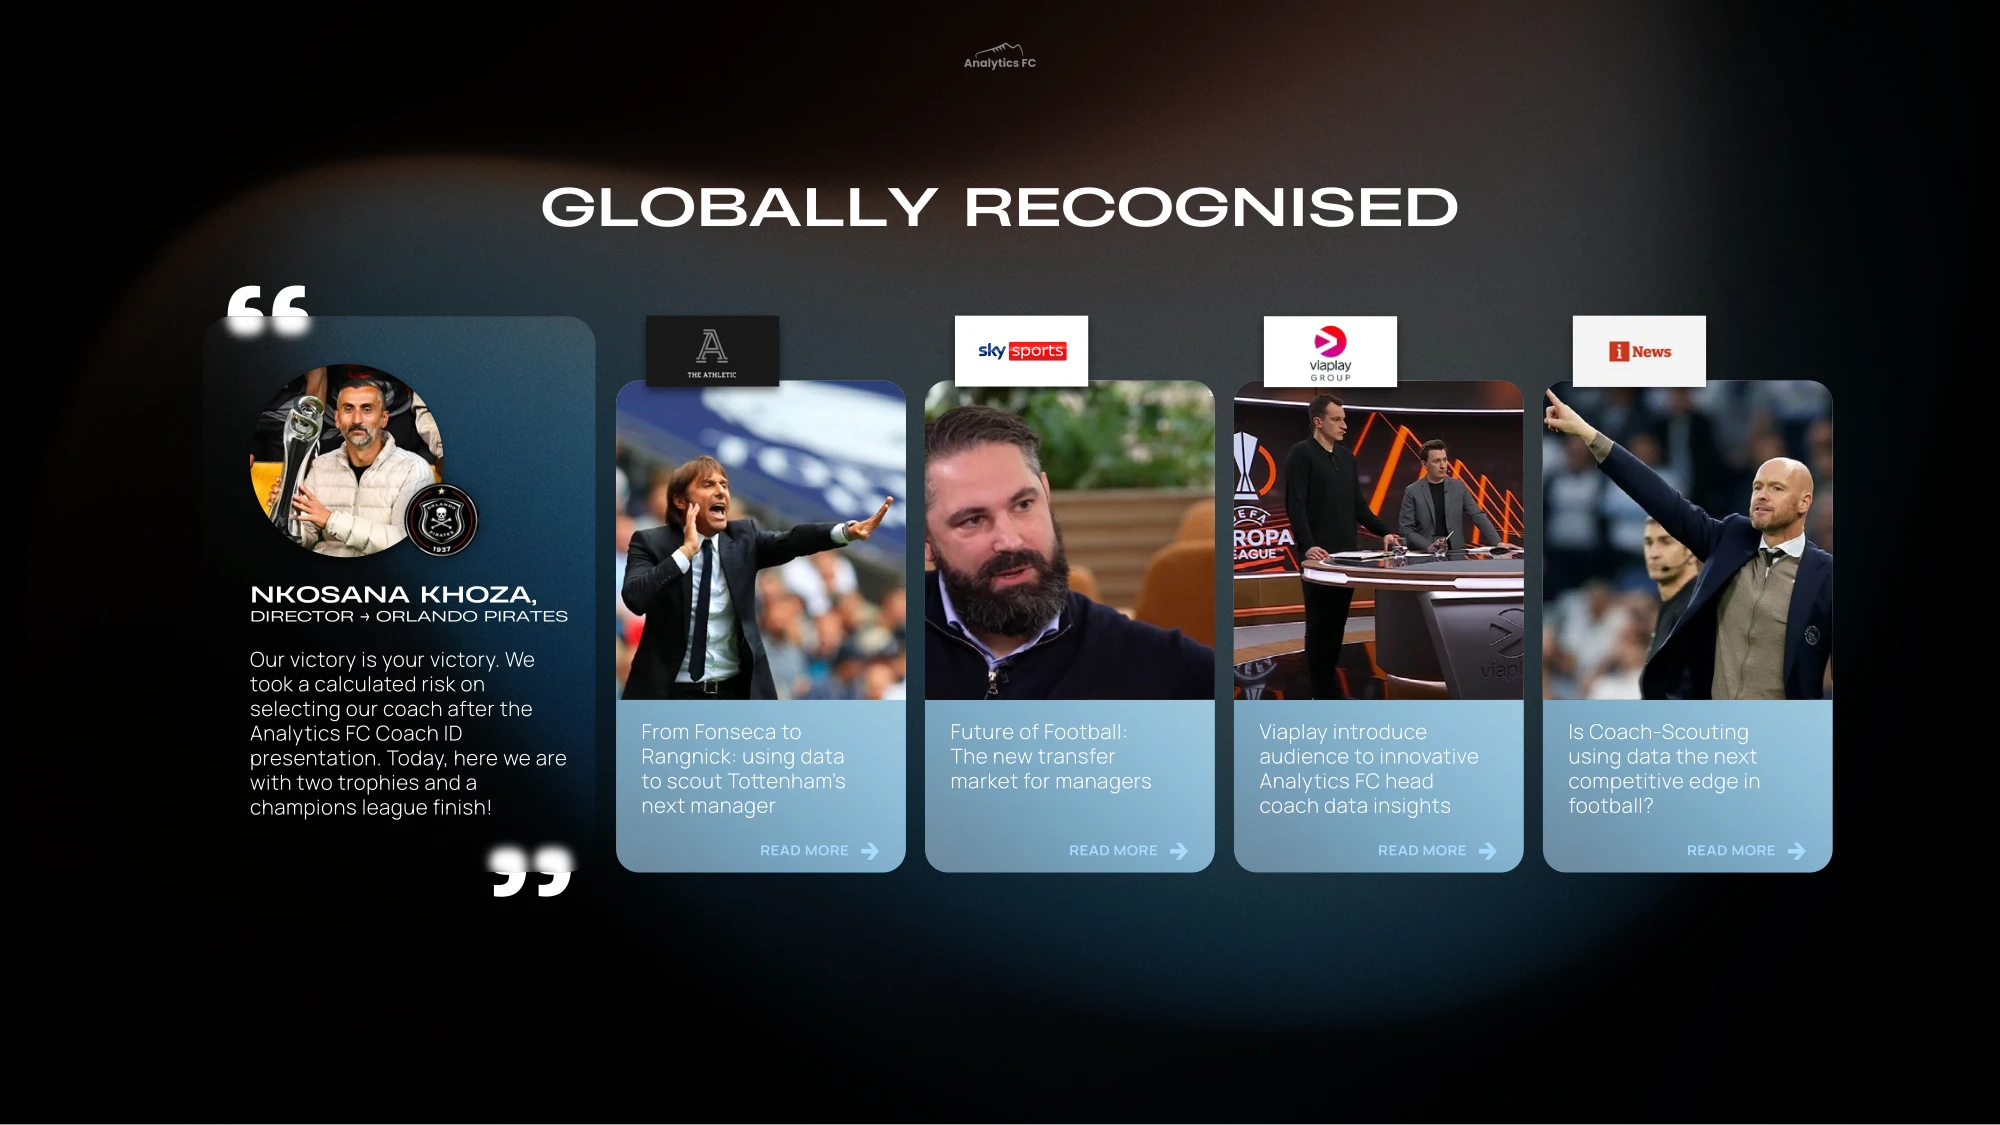Click the Analytics FC logo at top

coord(999,56)
